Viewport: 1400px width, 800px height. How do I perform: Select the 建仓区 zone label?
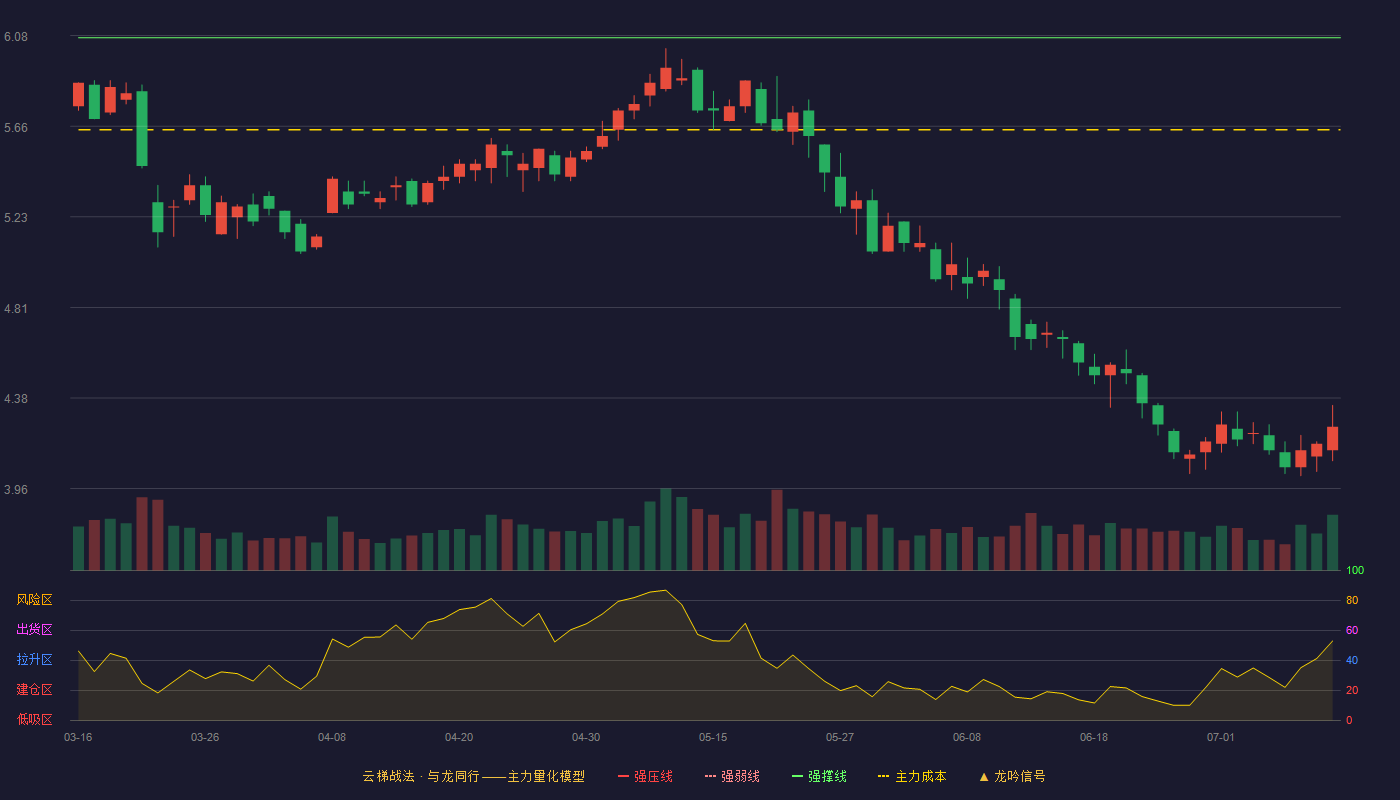[x=34, y=690]
